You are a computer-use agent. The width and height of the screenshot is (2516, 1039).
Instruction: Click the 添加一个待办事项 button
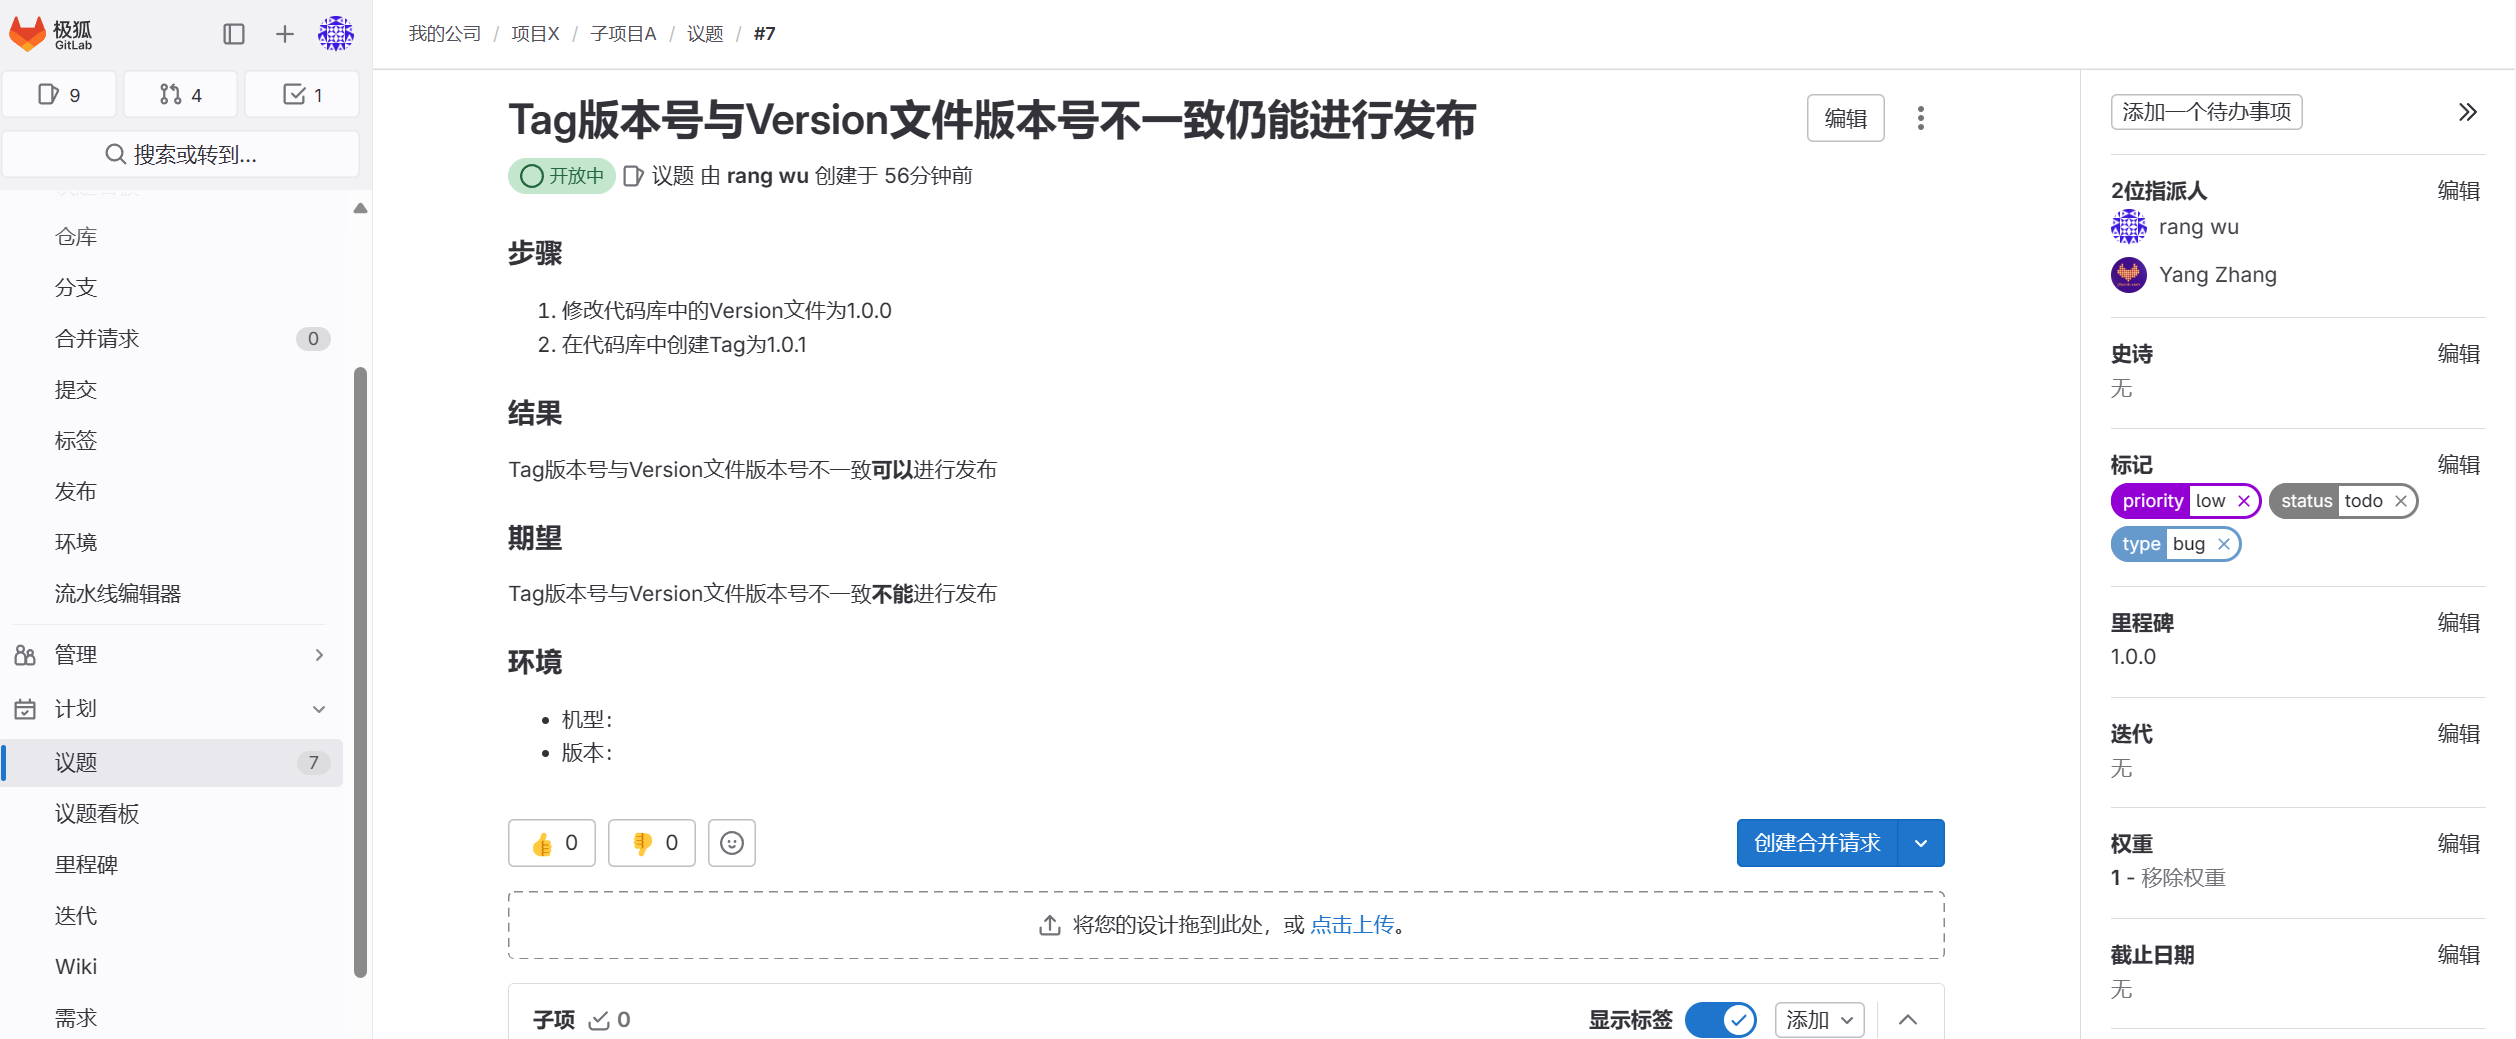(2206, 112)
